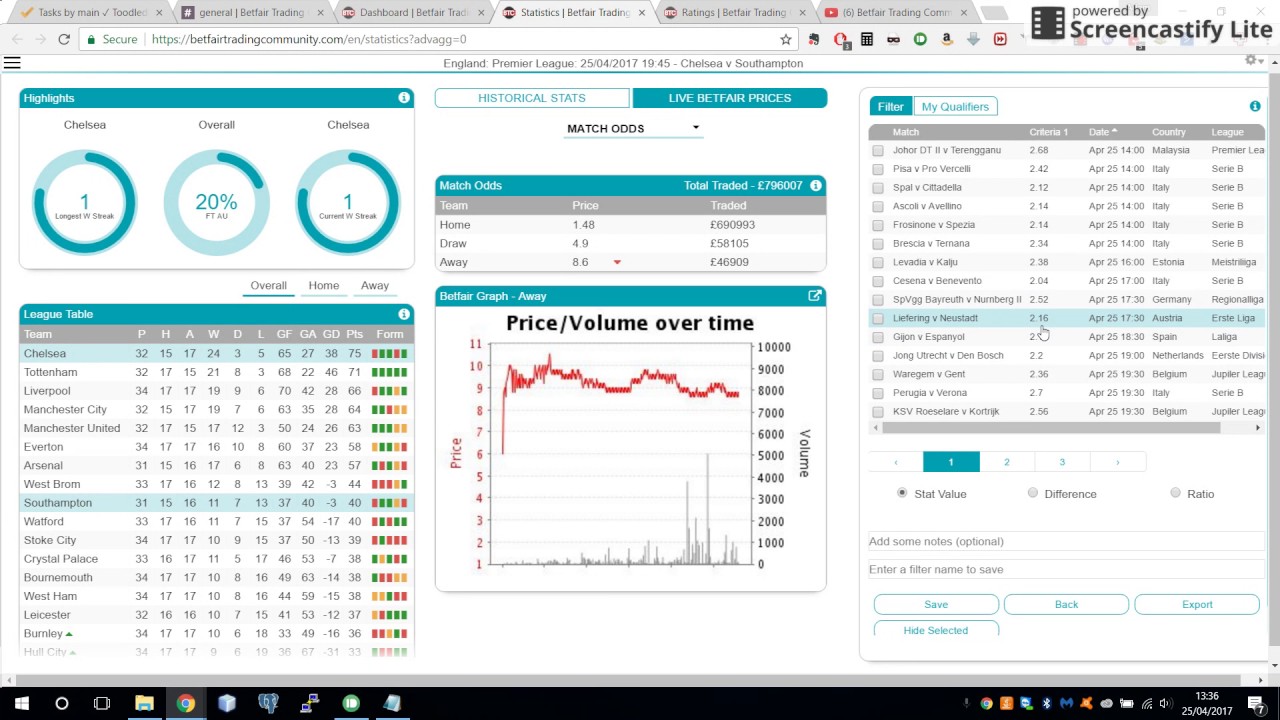Expand the Betfair Graph in popout

(x=815, y=296)
